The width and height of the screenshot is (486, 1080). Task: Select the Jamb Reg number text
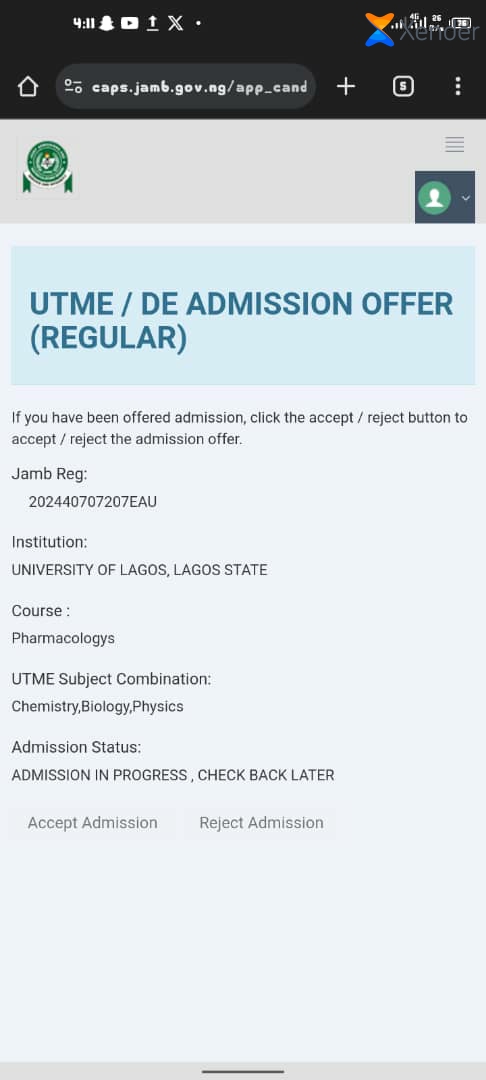pos(93,501)
